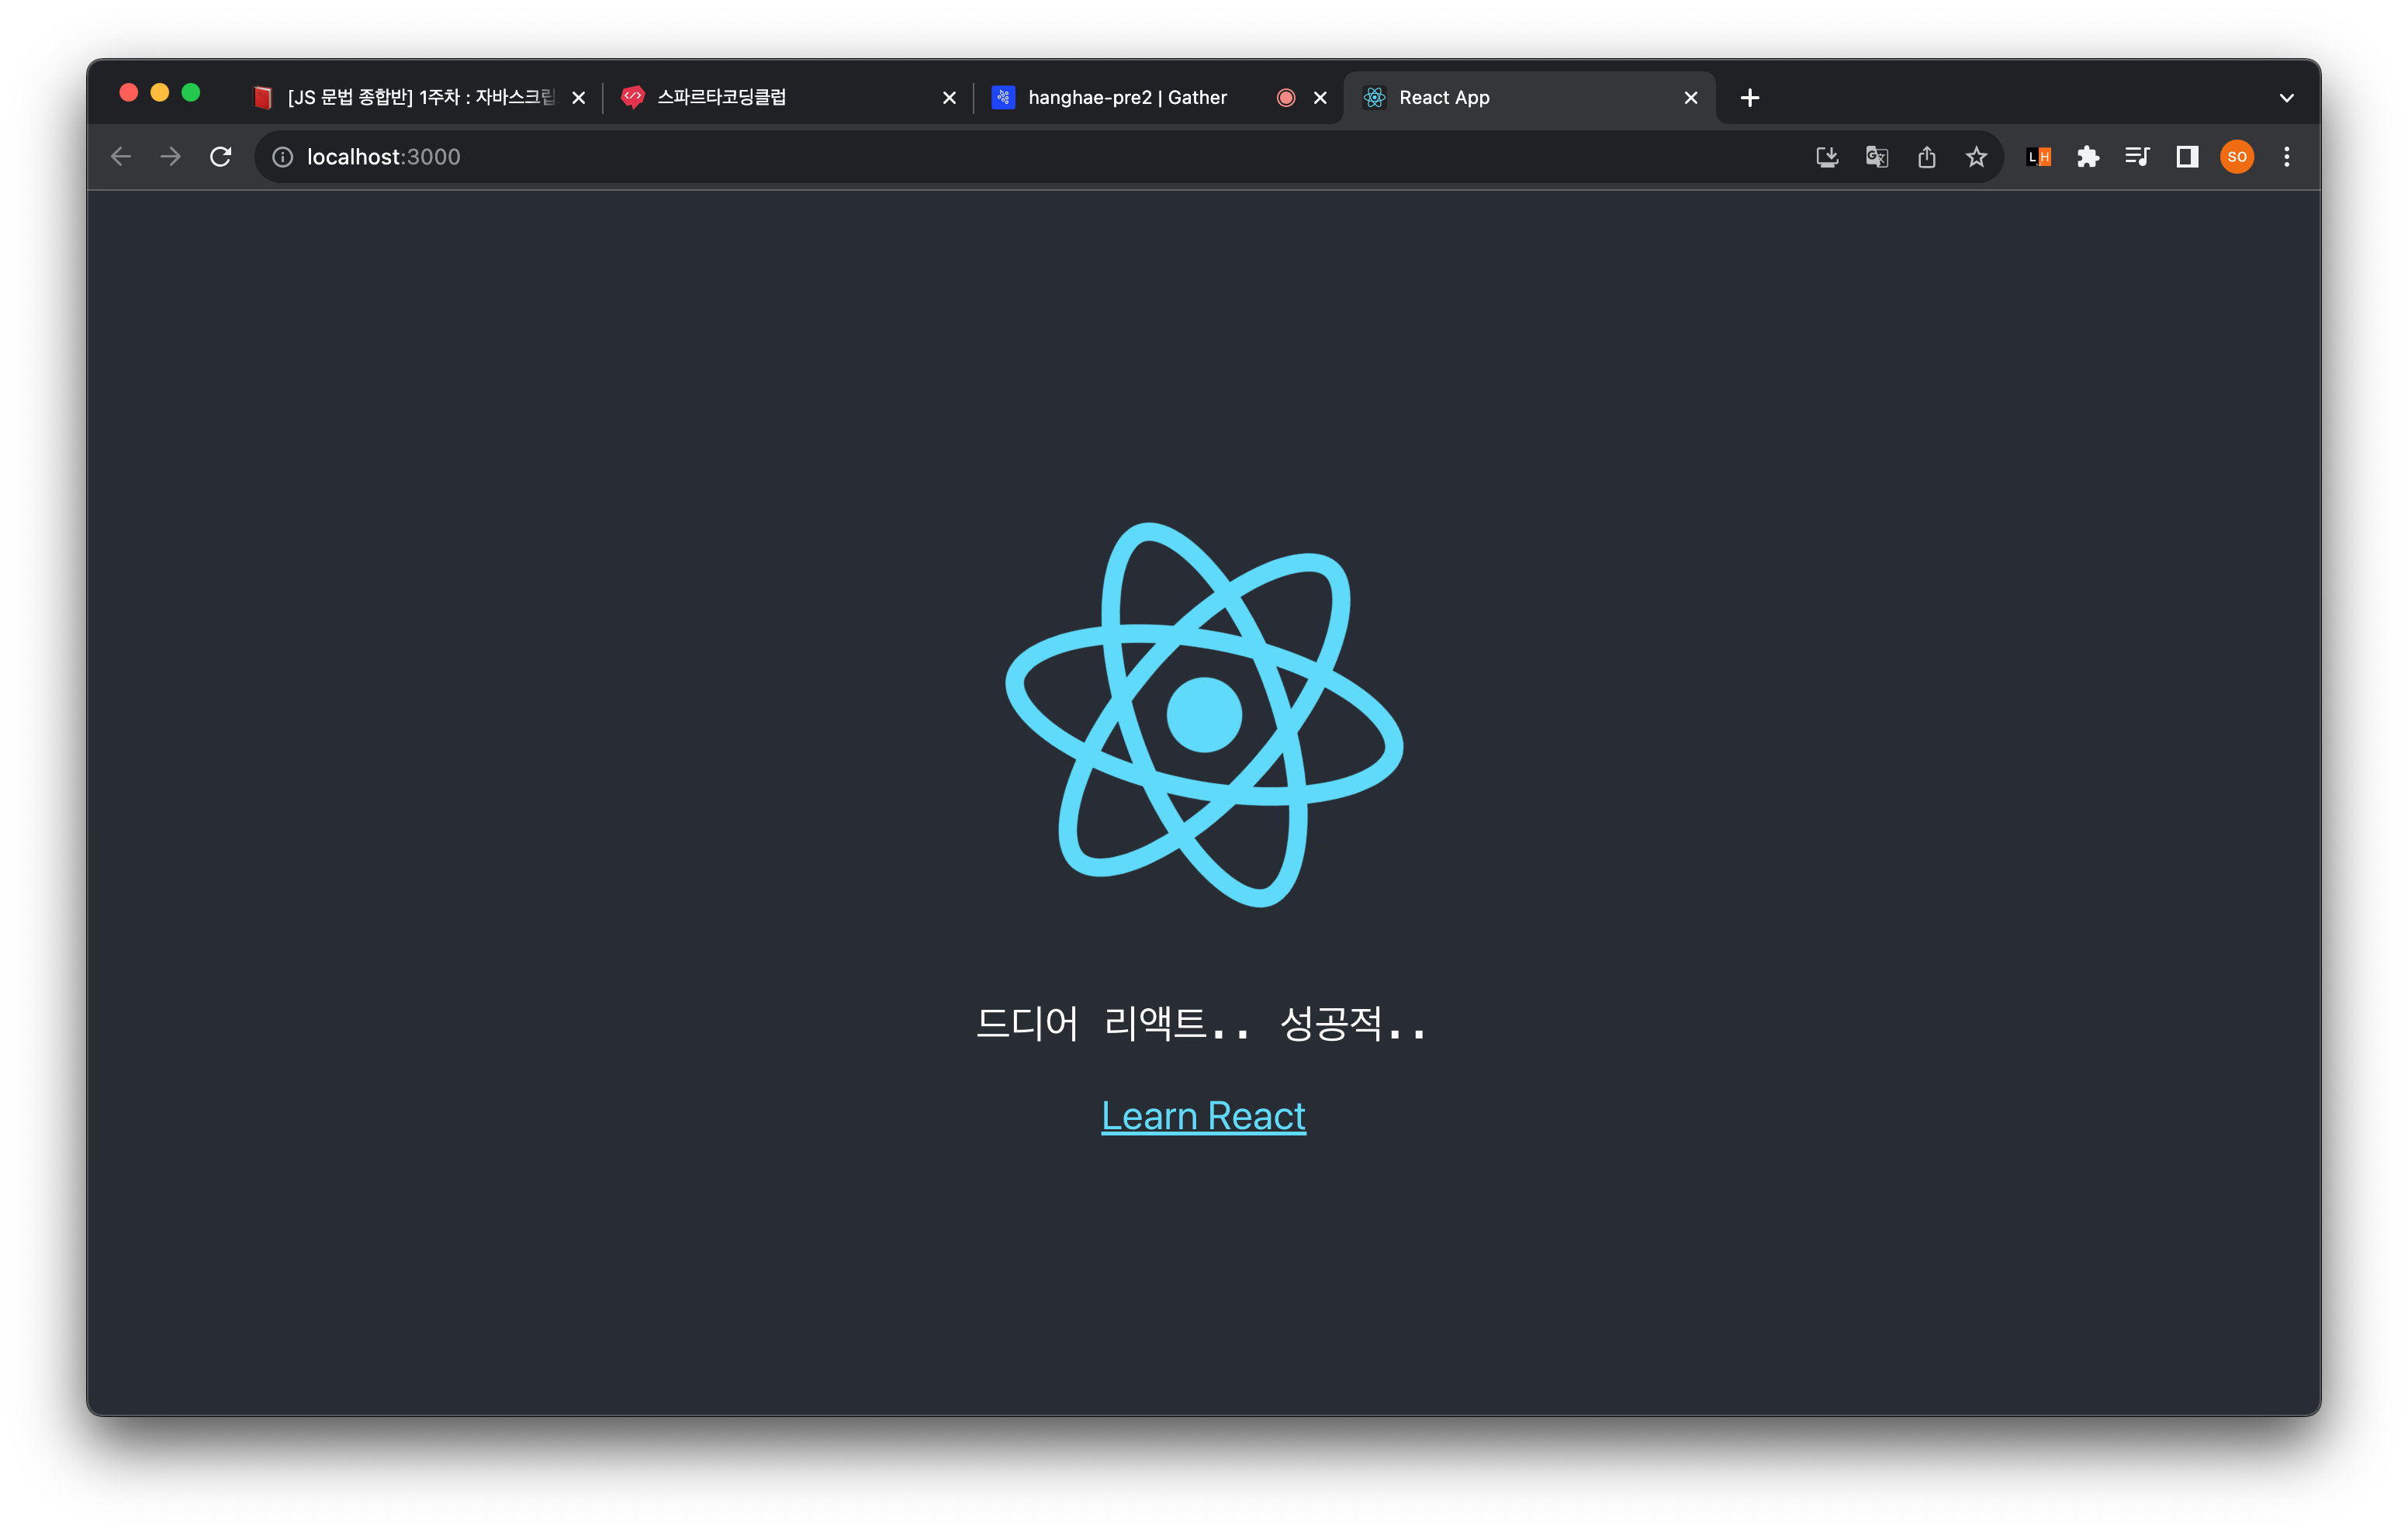Reload the localhost:3000 page
The height and width of the screenshot is (1531, 2408).
coord(221,157)
